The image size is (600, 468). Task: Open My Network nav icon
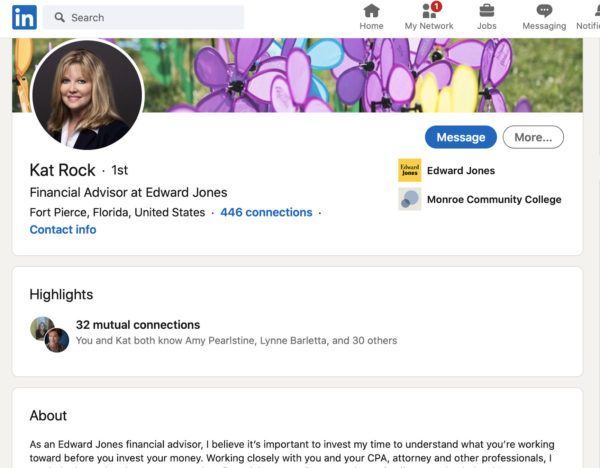(x=429, y=11)
